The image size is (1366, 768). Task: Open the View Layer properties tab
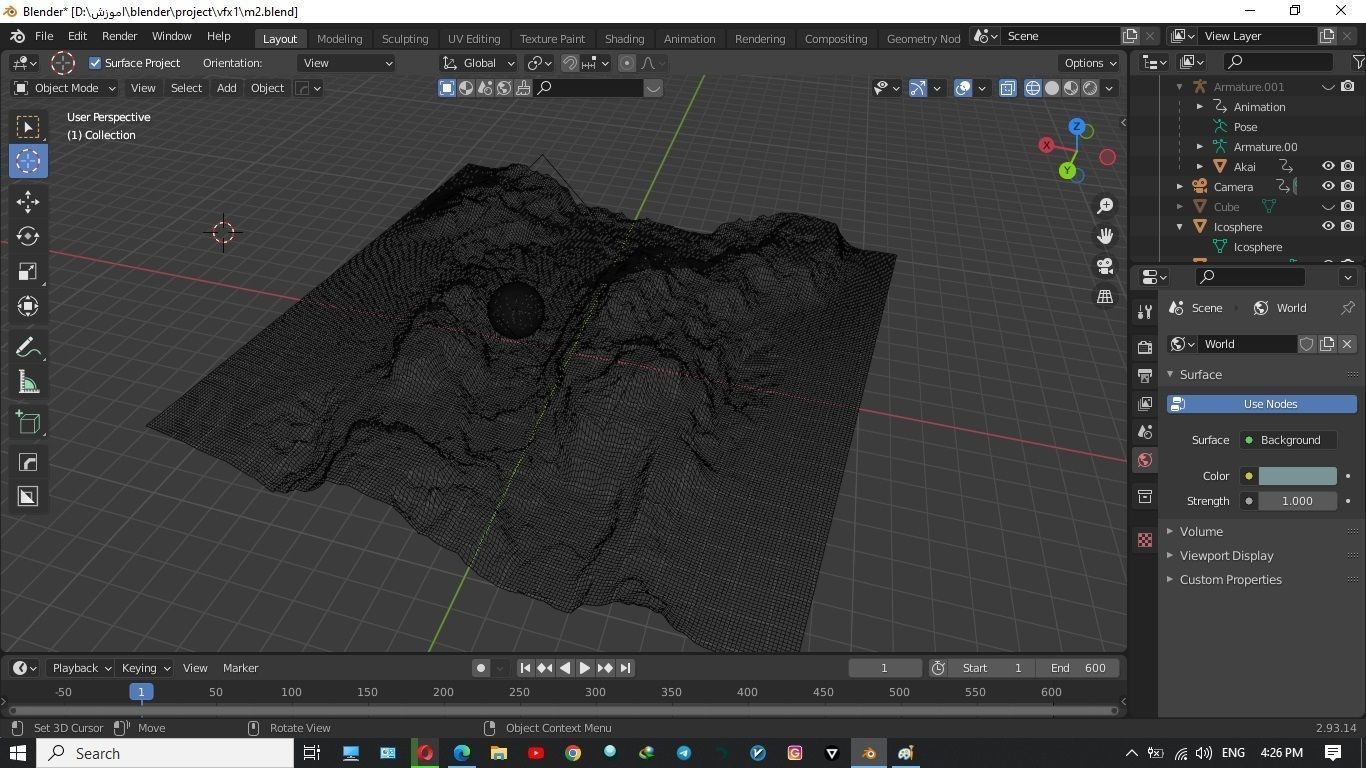click(x=1145, y=403)
